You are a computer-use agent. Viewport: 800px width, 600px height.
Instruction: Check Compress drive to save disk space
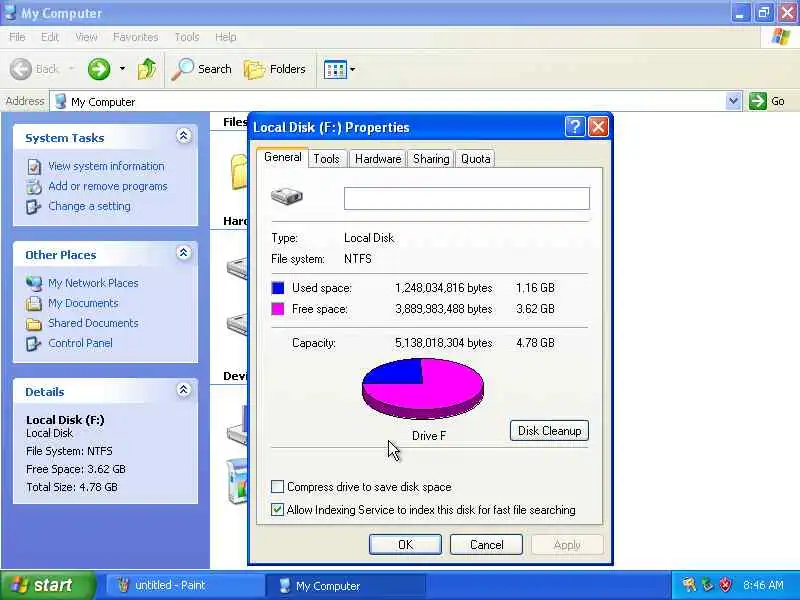pyautogui.click(x=277, y=487)
